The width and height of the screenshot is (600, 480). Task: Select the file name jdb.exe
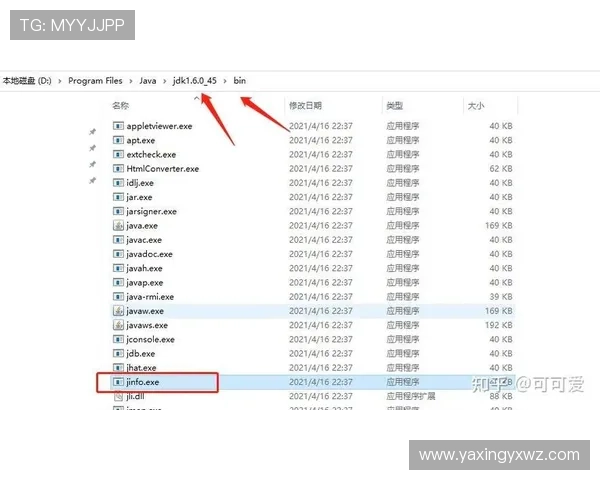pyautogui.click(x=141, y=353)
